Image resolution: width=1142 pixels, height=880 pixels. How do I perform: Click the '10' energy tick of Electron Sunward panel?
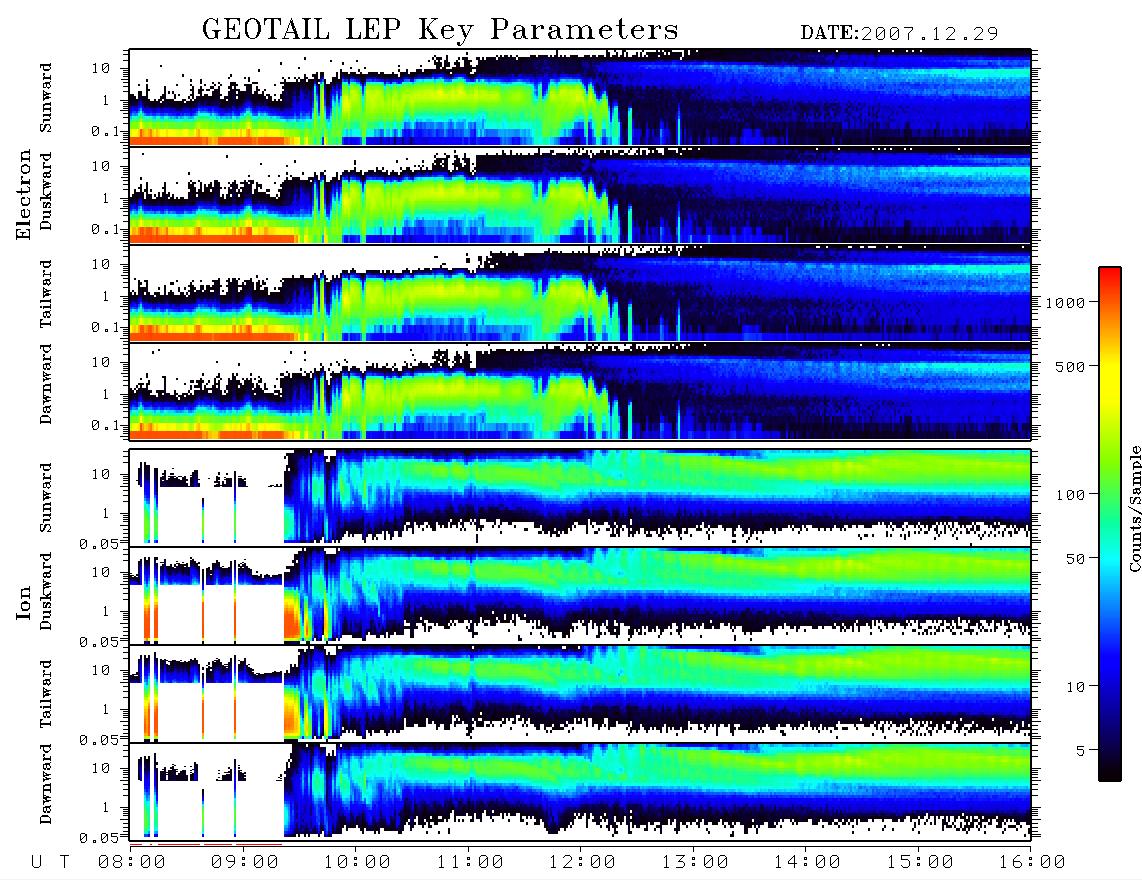pos(101,68)
